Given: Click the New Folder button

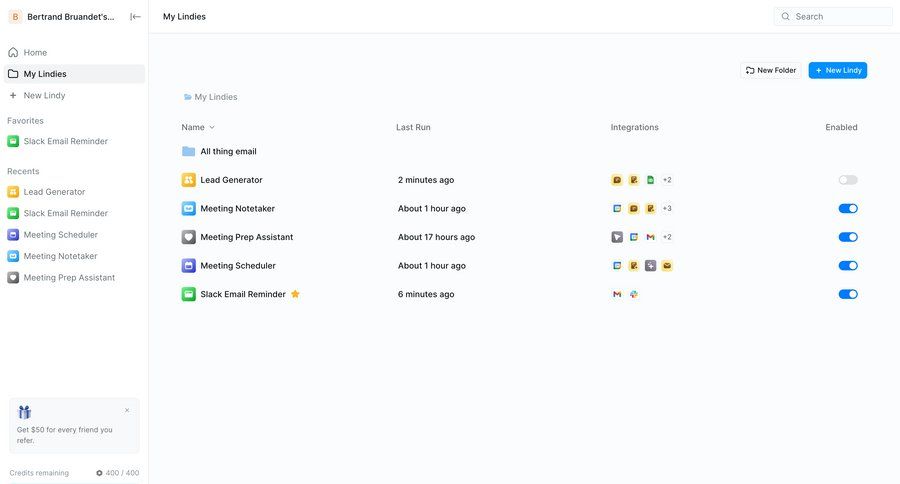Looking at the screenshot, I should pyautogui.click(x=770, y=70).
